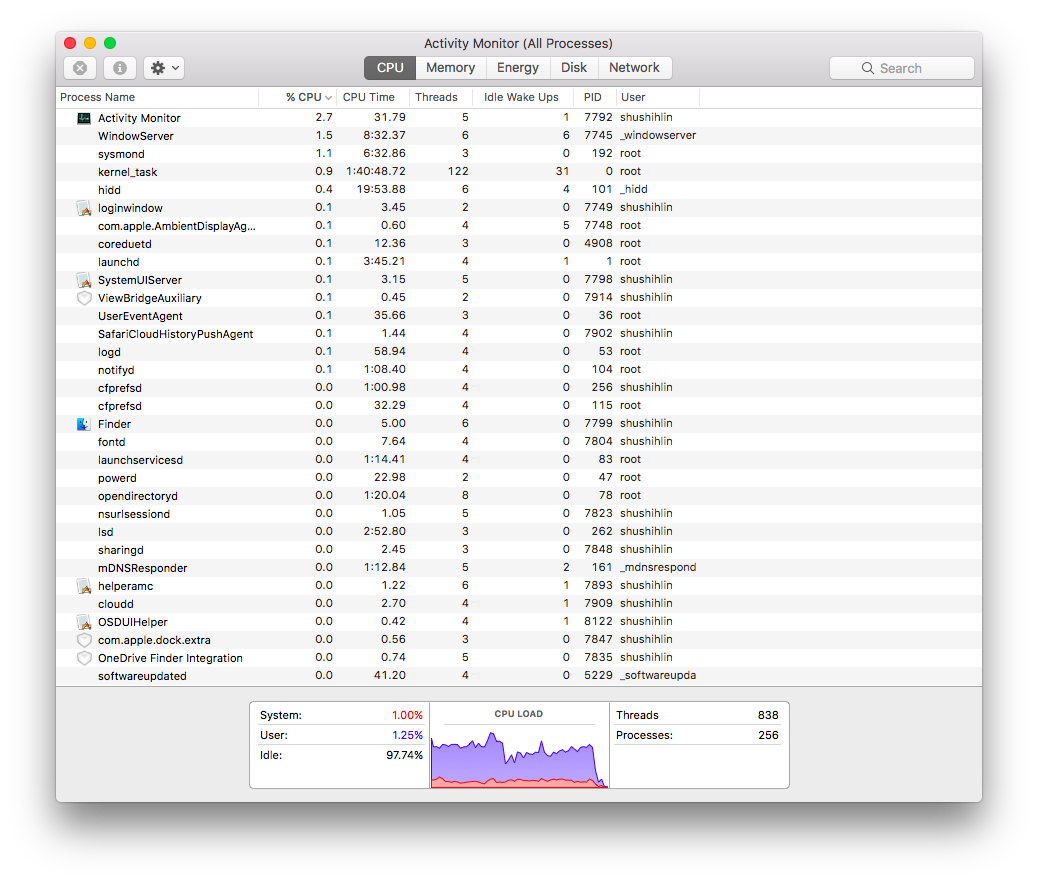Switch to the Memory tab
Viewport: 1038px width, 882px height.
pos(451,68)
